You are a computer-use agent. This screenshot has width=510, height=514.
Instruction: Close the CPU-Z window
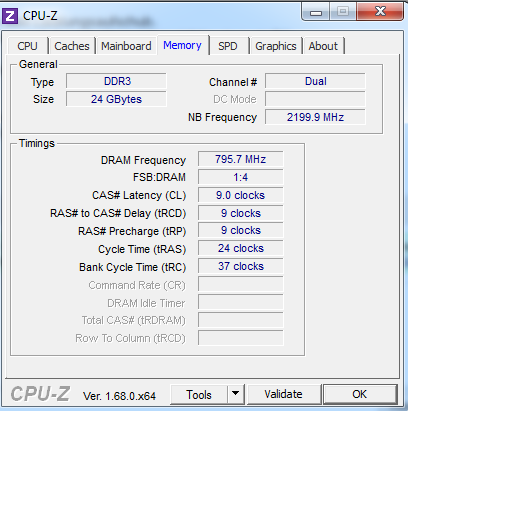point(380,12)
